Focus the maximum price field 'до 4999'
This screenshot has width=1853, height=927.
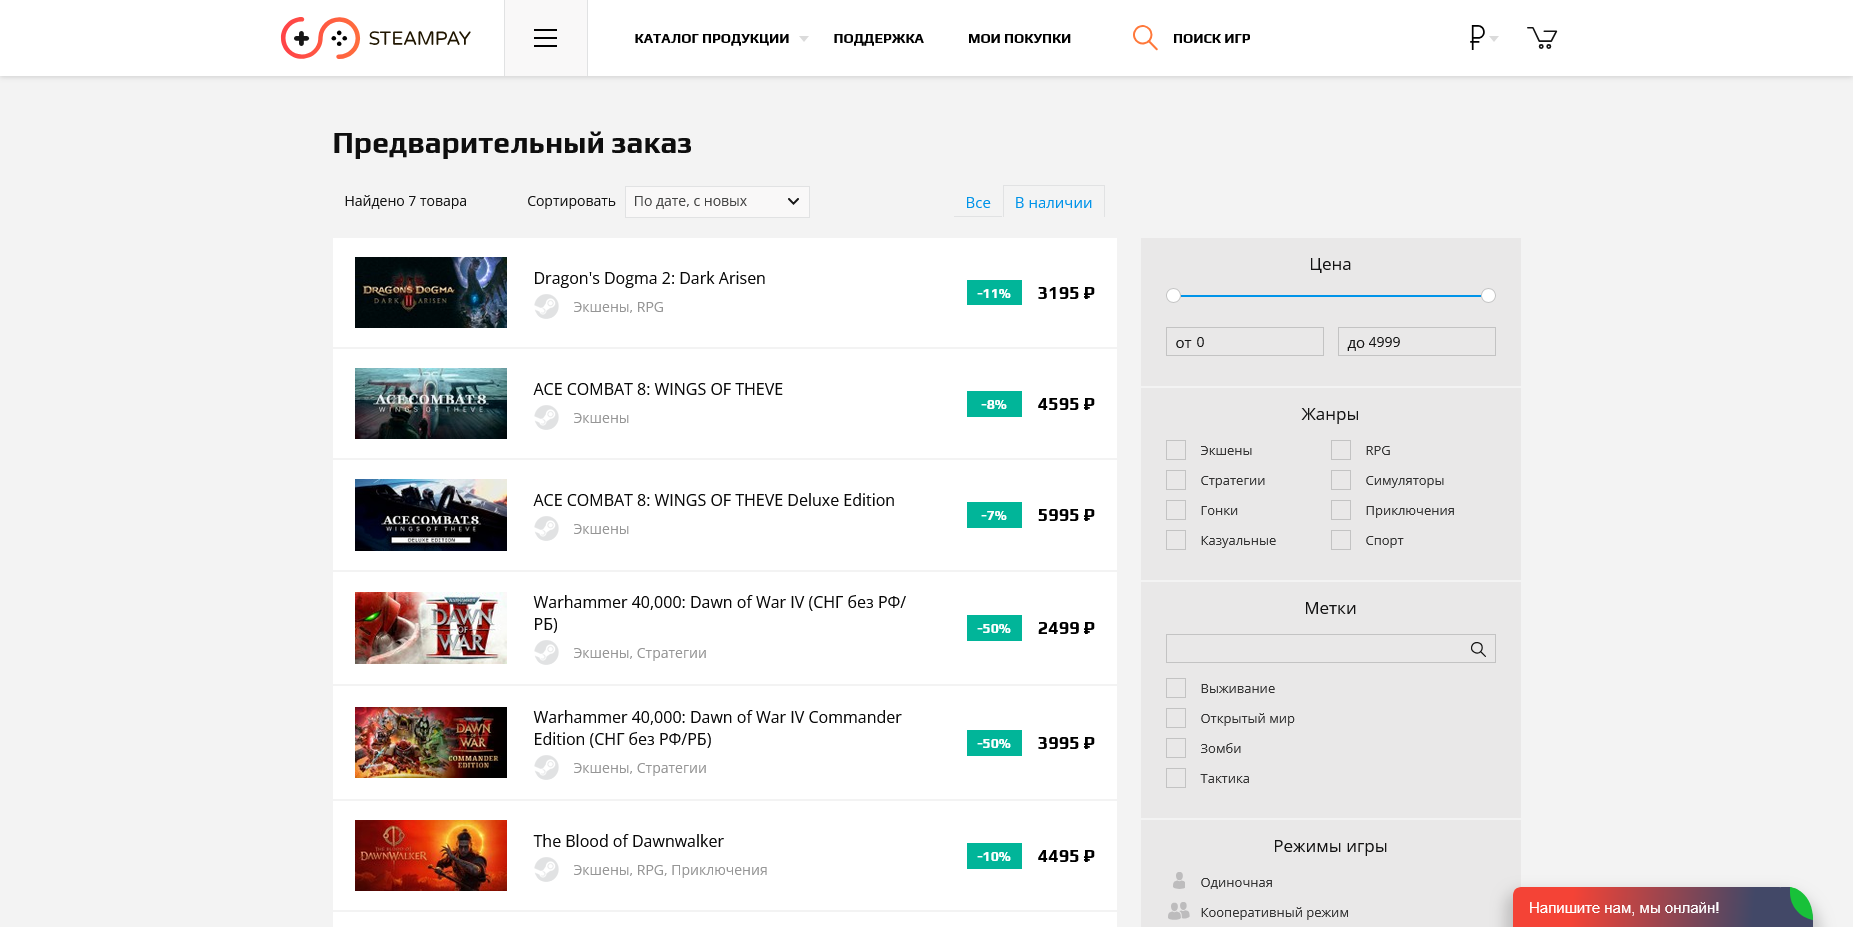coord(1416,342)
